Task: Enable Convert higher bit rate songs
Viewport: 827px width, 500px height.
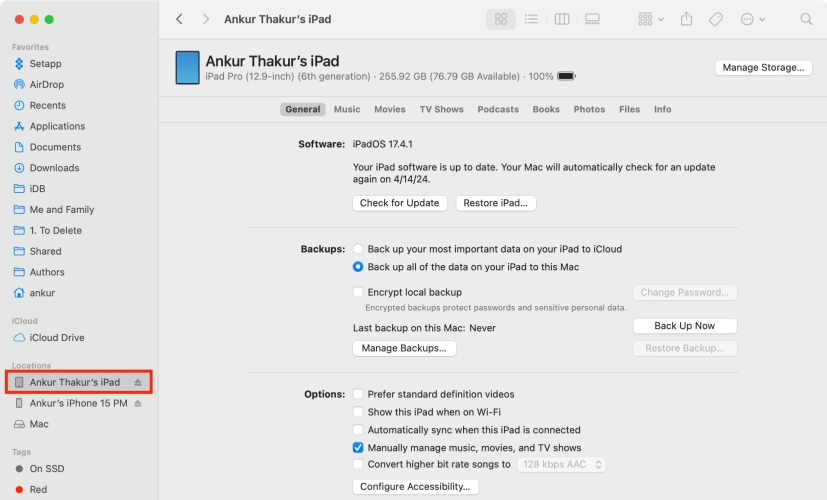Action: pyautogui.click(x=358, y=464)
